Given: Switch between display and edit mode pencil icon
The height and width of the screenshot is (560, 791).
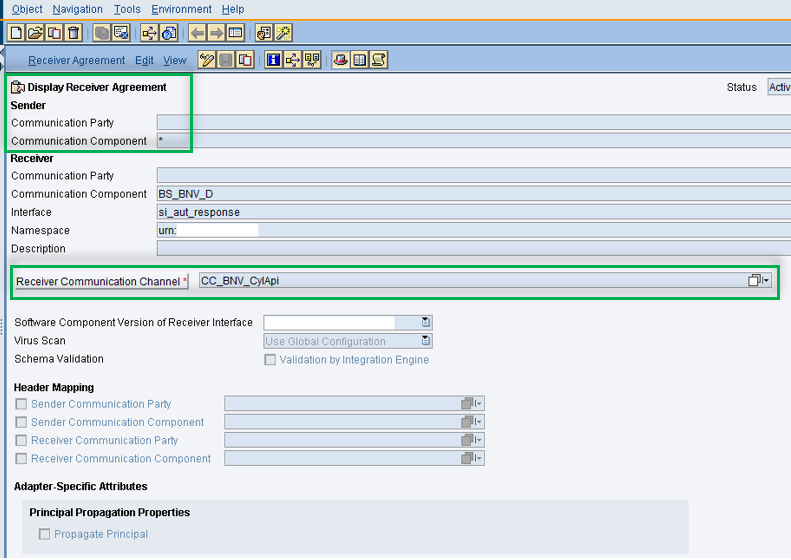Looking at the screenshot, I should (207, 60).
